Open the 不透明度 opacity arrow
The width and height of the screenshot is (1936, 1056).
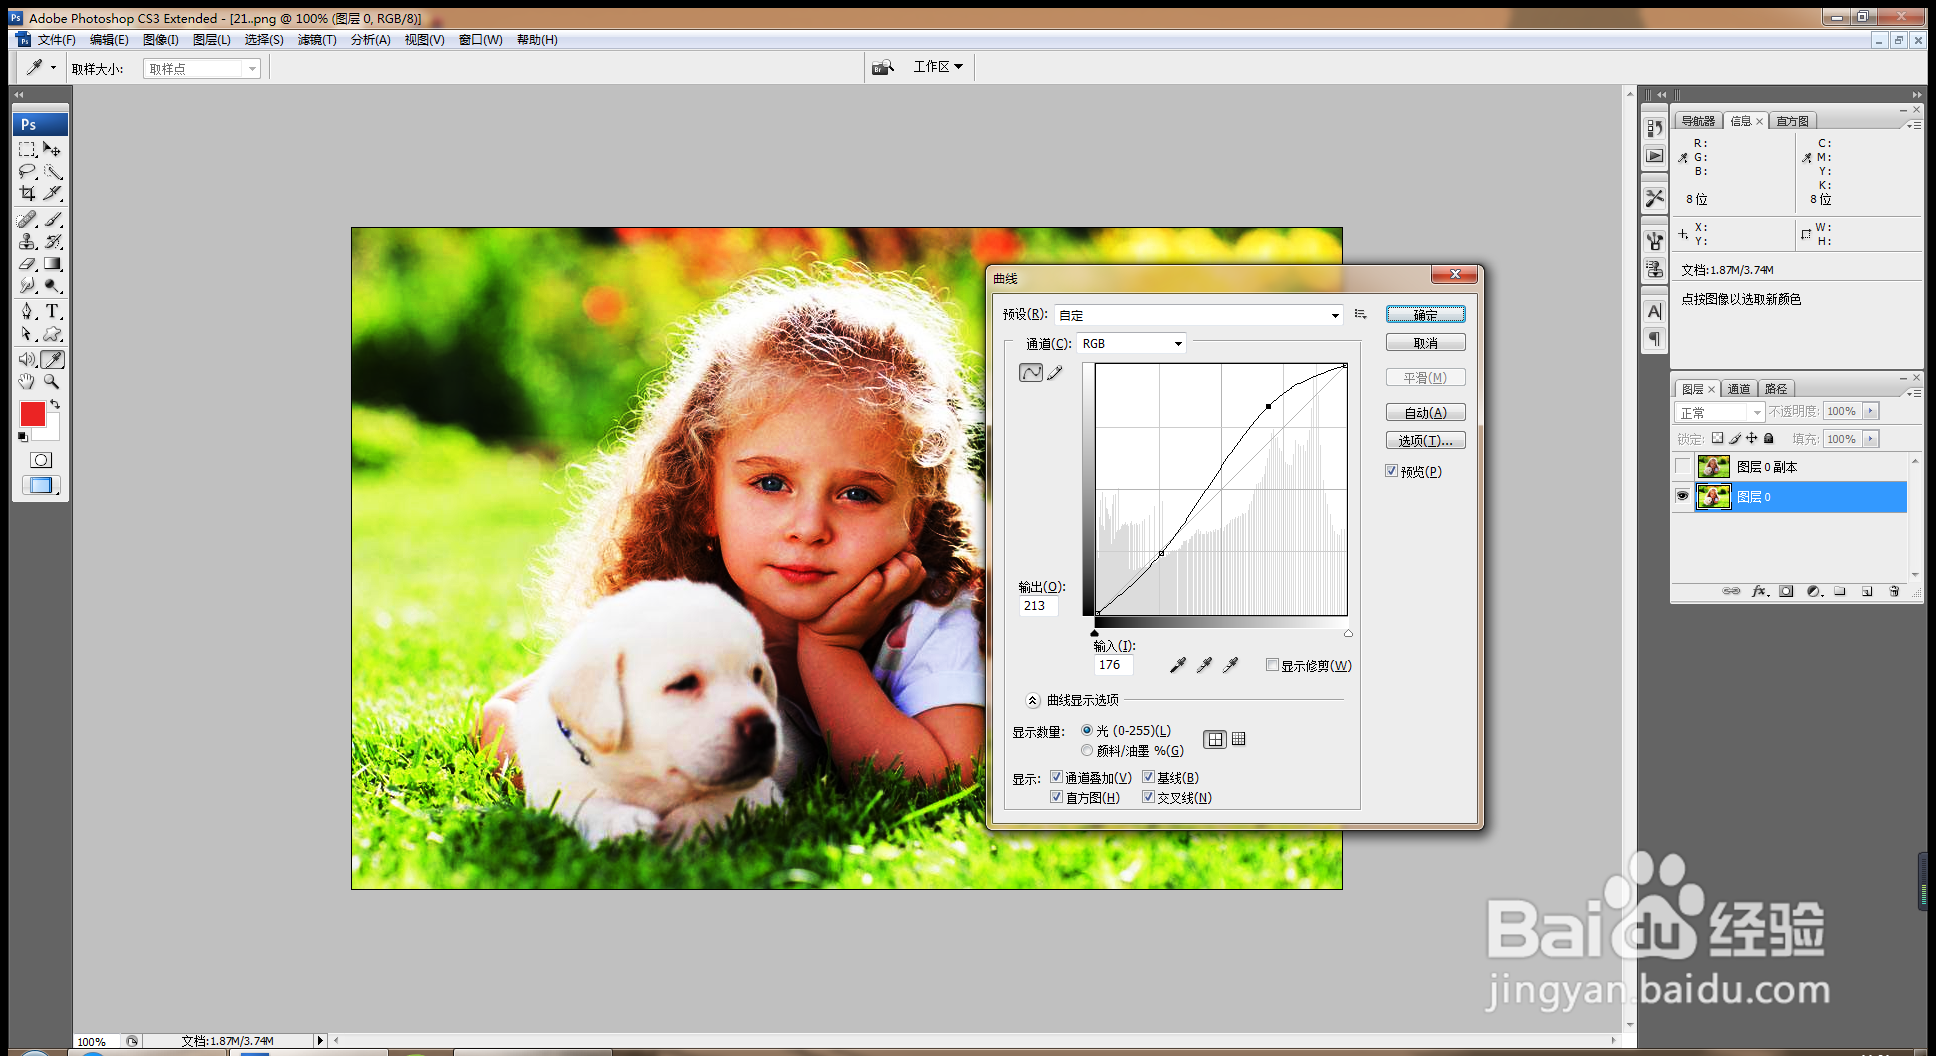1871,411
